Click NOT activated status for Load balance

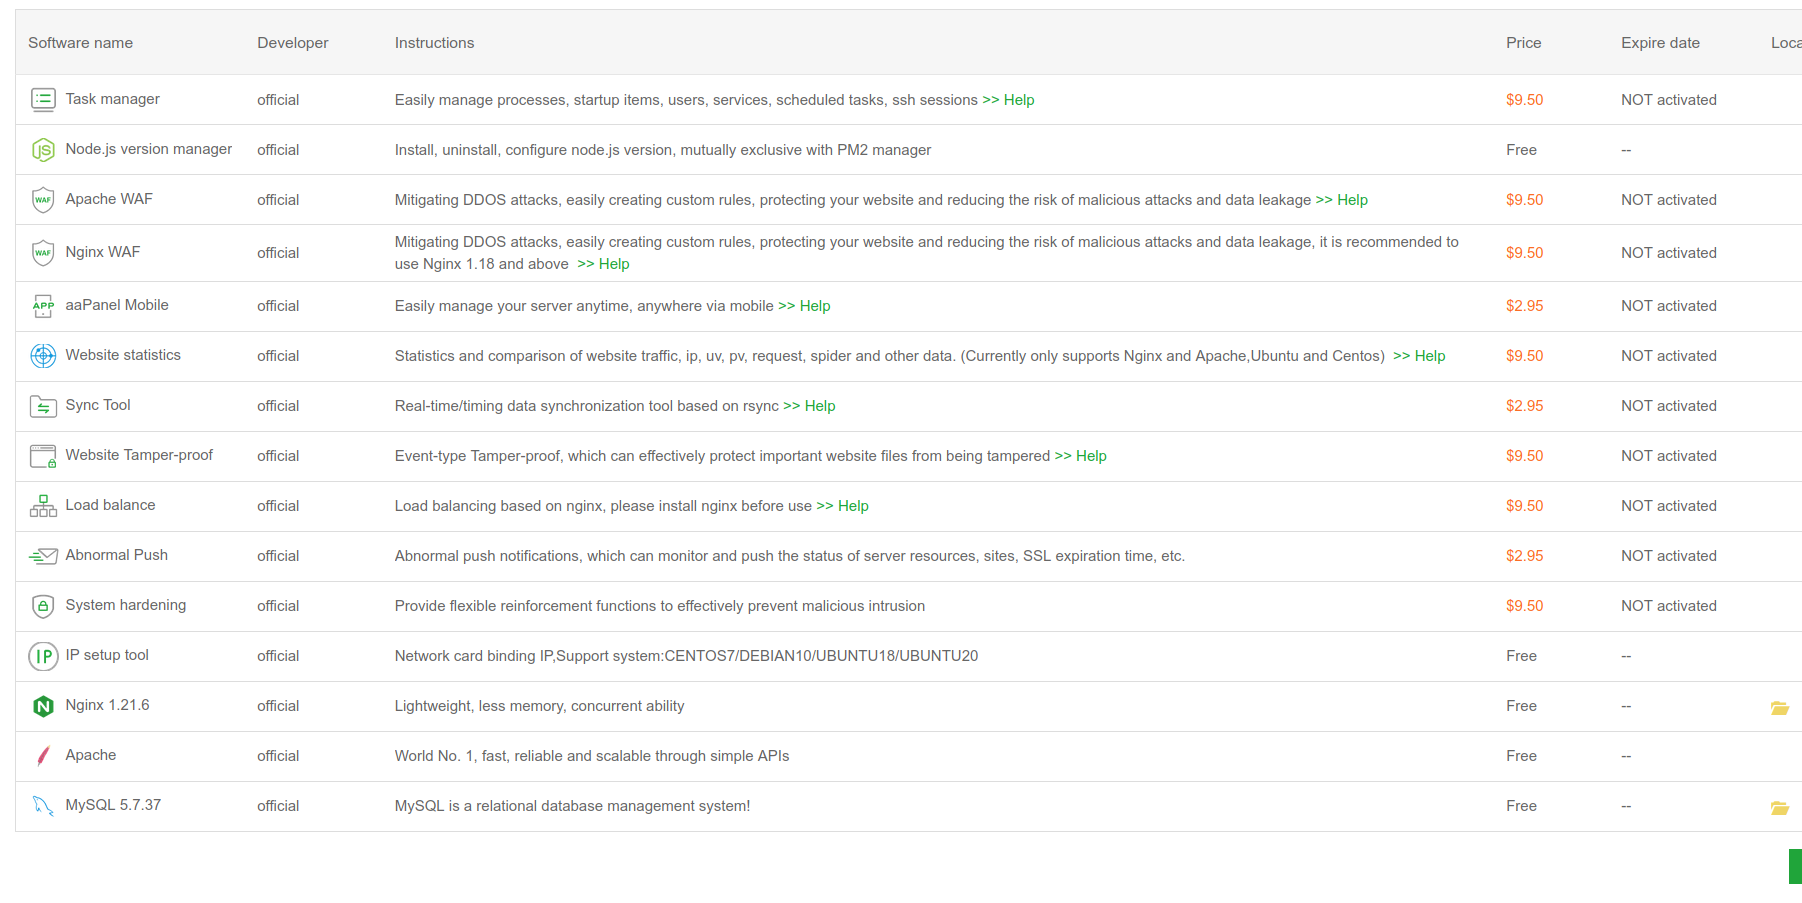[x=1668, y=506]
